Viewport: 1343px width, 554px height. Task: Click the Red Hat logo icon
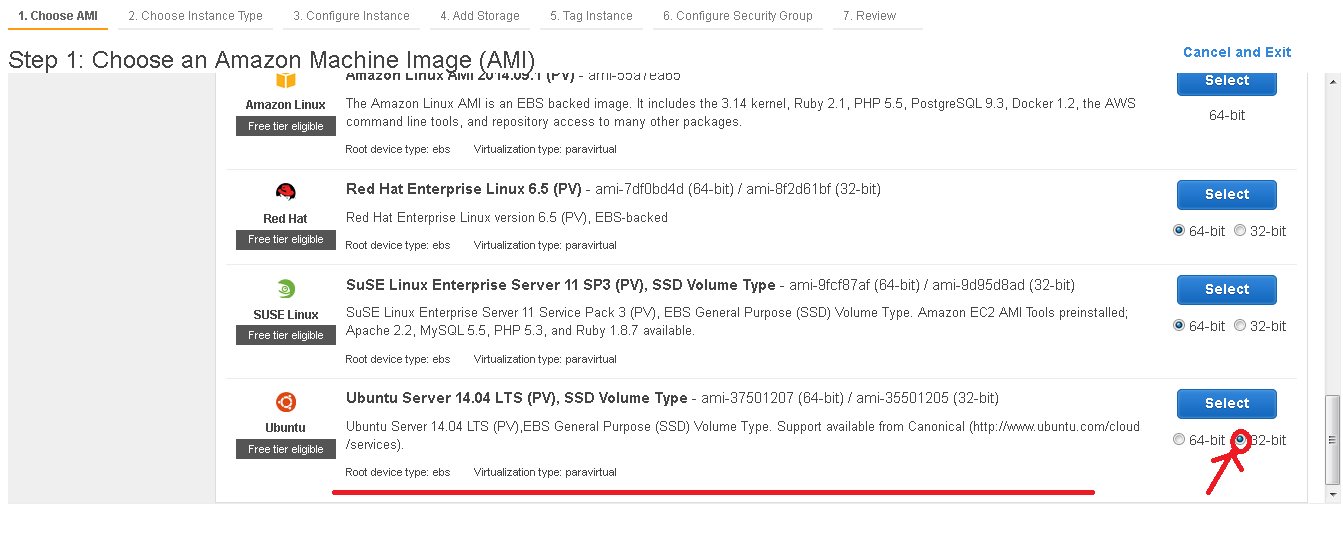tap(286, 192)
